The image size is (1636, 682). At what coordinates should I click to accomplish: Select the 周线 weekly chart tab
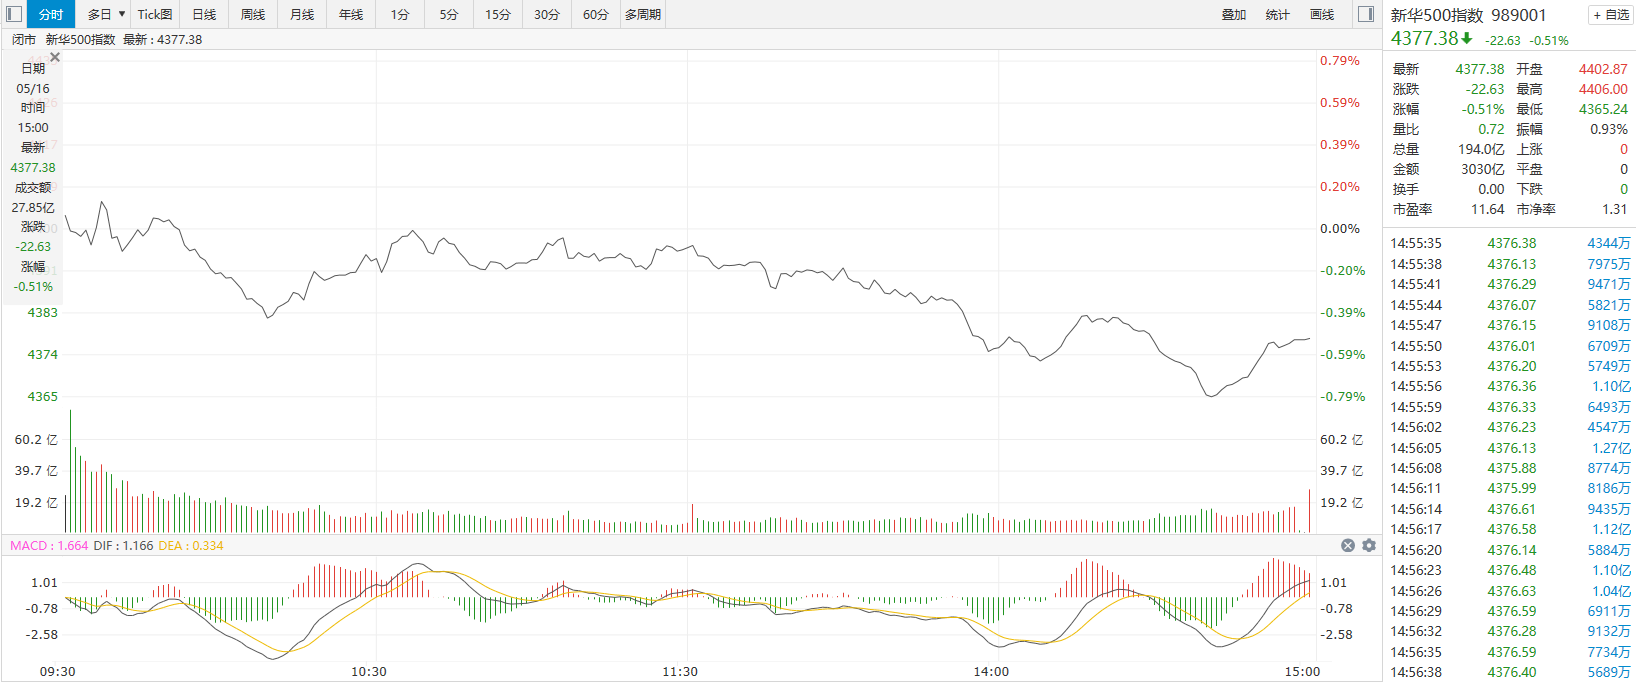[253, 14]
